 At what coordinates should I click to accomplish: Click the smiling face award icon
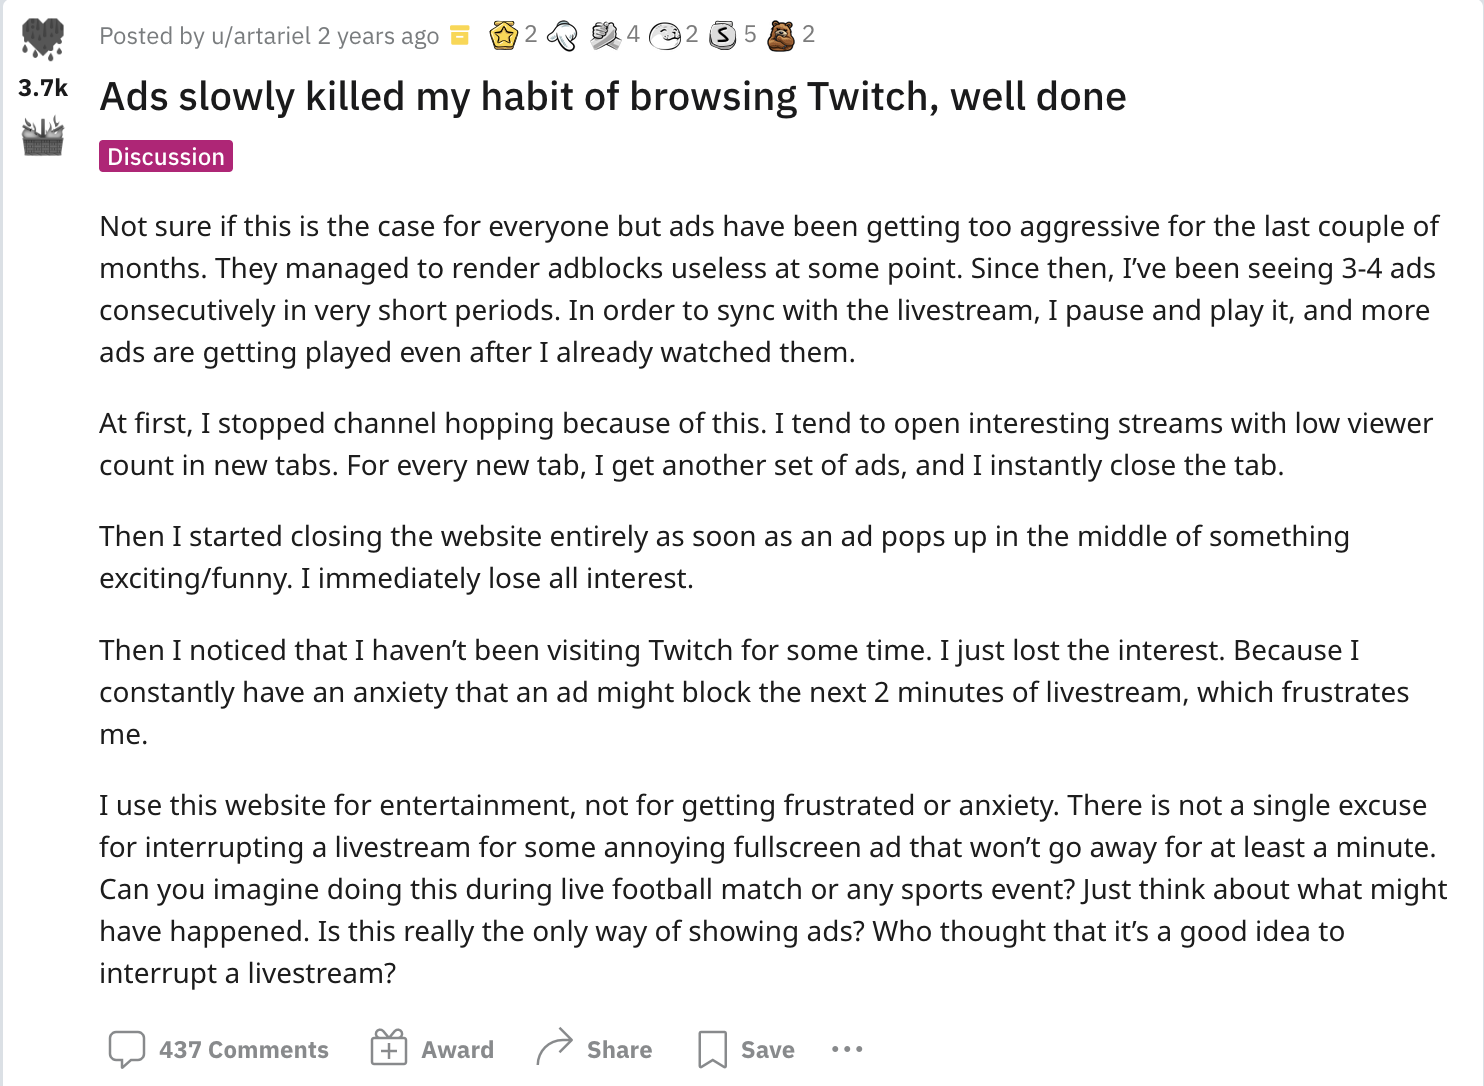(664, 36)
